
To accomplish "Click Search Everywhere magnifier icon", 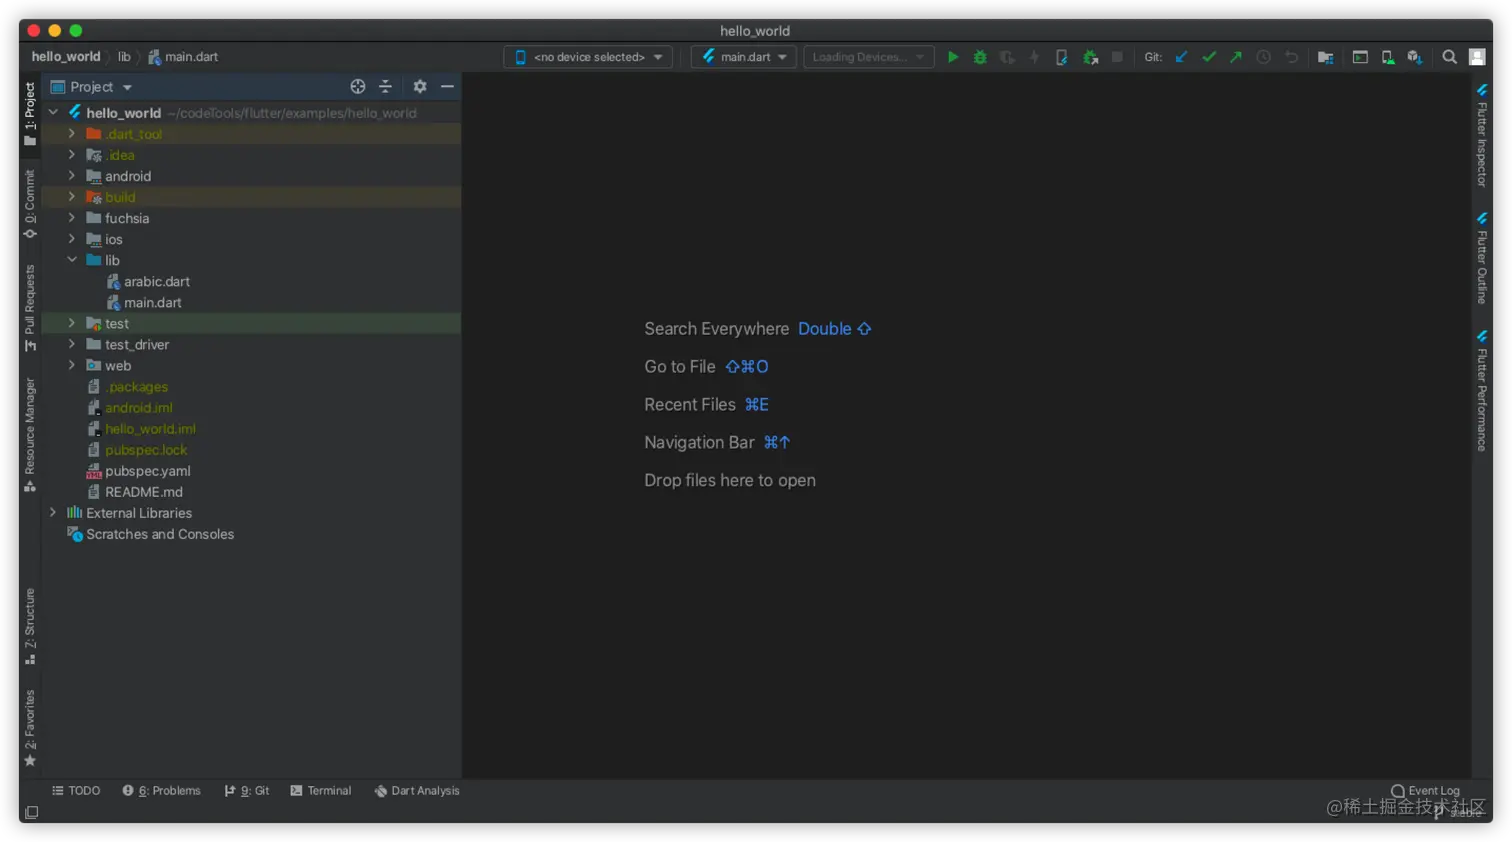I will point(1449,57).
